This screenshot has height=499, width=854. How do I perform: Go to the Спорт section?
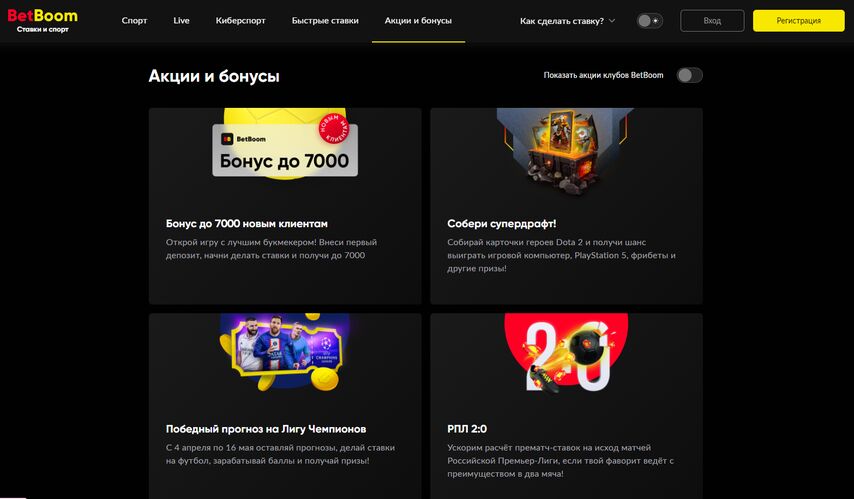click(x=135, y=21)
